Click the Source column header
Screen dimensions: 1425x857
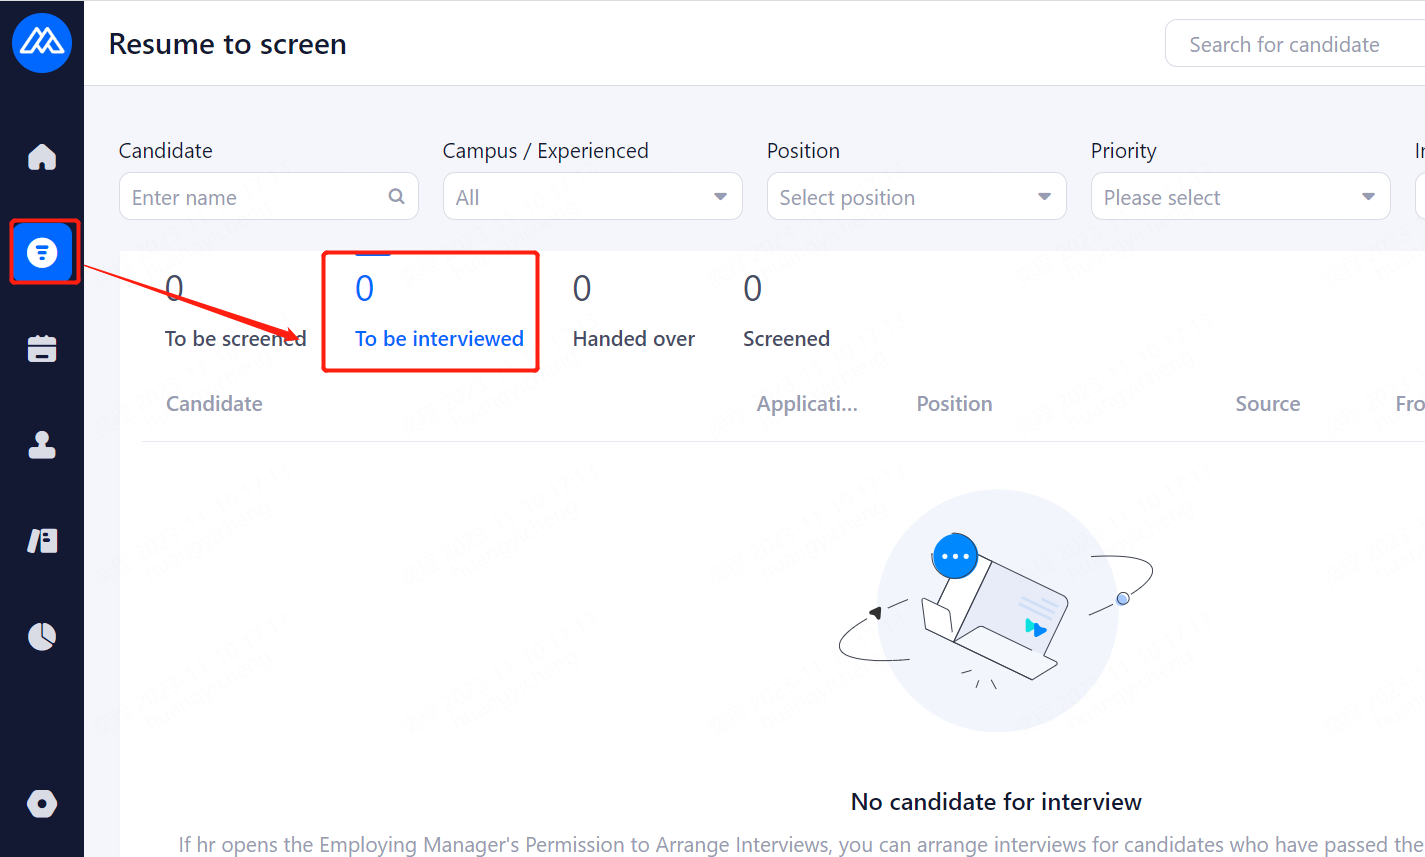pyautogui.click(x=1267, y=404)
